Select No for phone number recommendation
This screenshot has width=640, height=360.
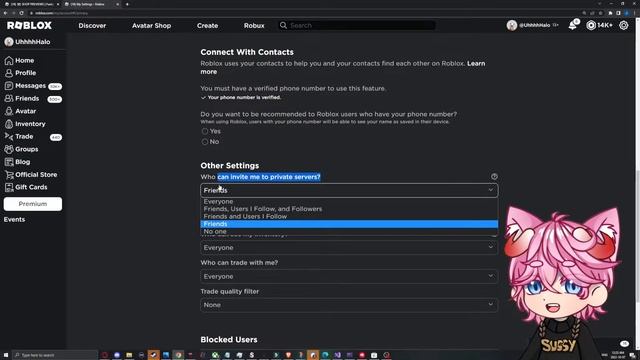(205, 142)
